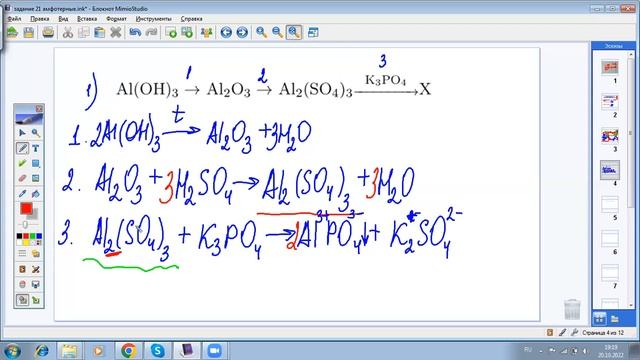
Task: Open the Справка menu
Action: (191, 19)
